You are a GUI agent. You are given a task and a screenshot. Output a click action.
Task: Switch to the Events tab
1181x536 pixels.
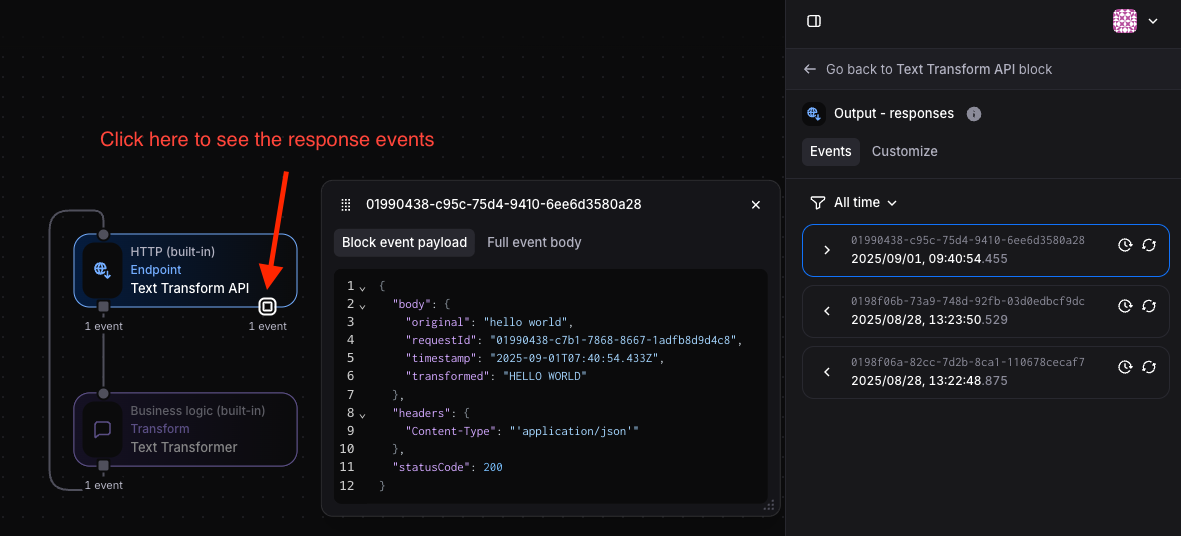(x=831, y=151)
